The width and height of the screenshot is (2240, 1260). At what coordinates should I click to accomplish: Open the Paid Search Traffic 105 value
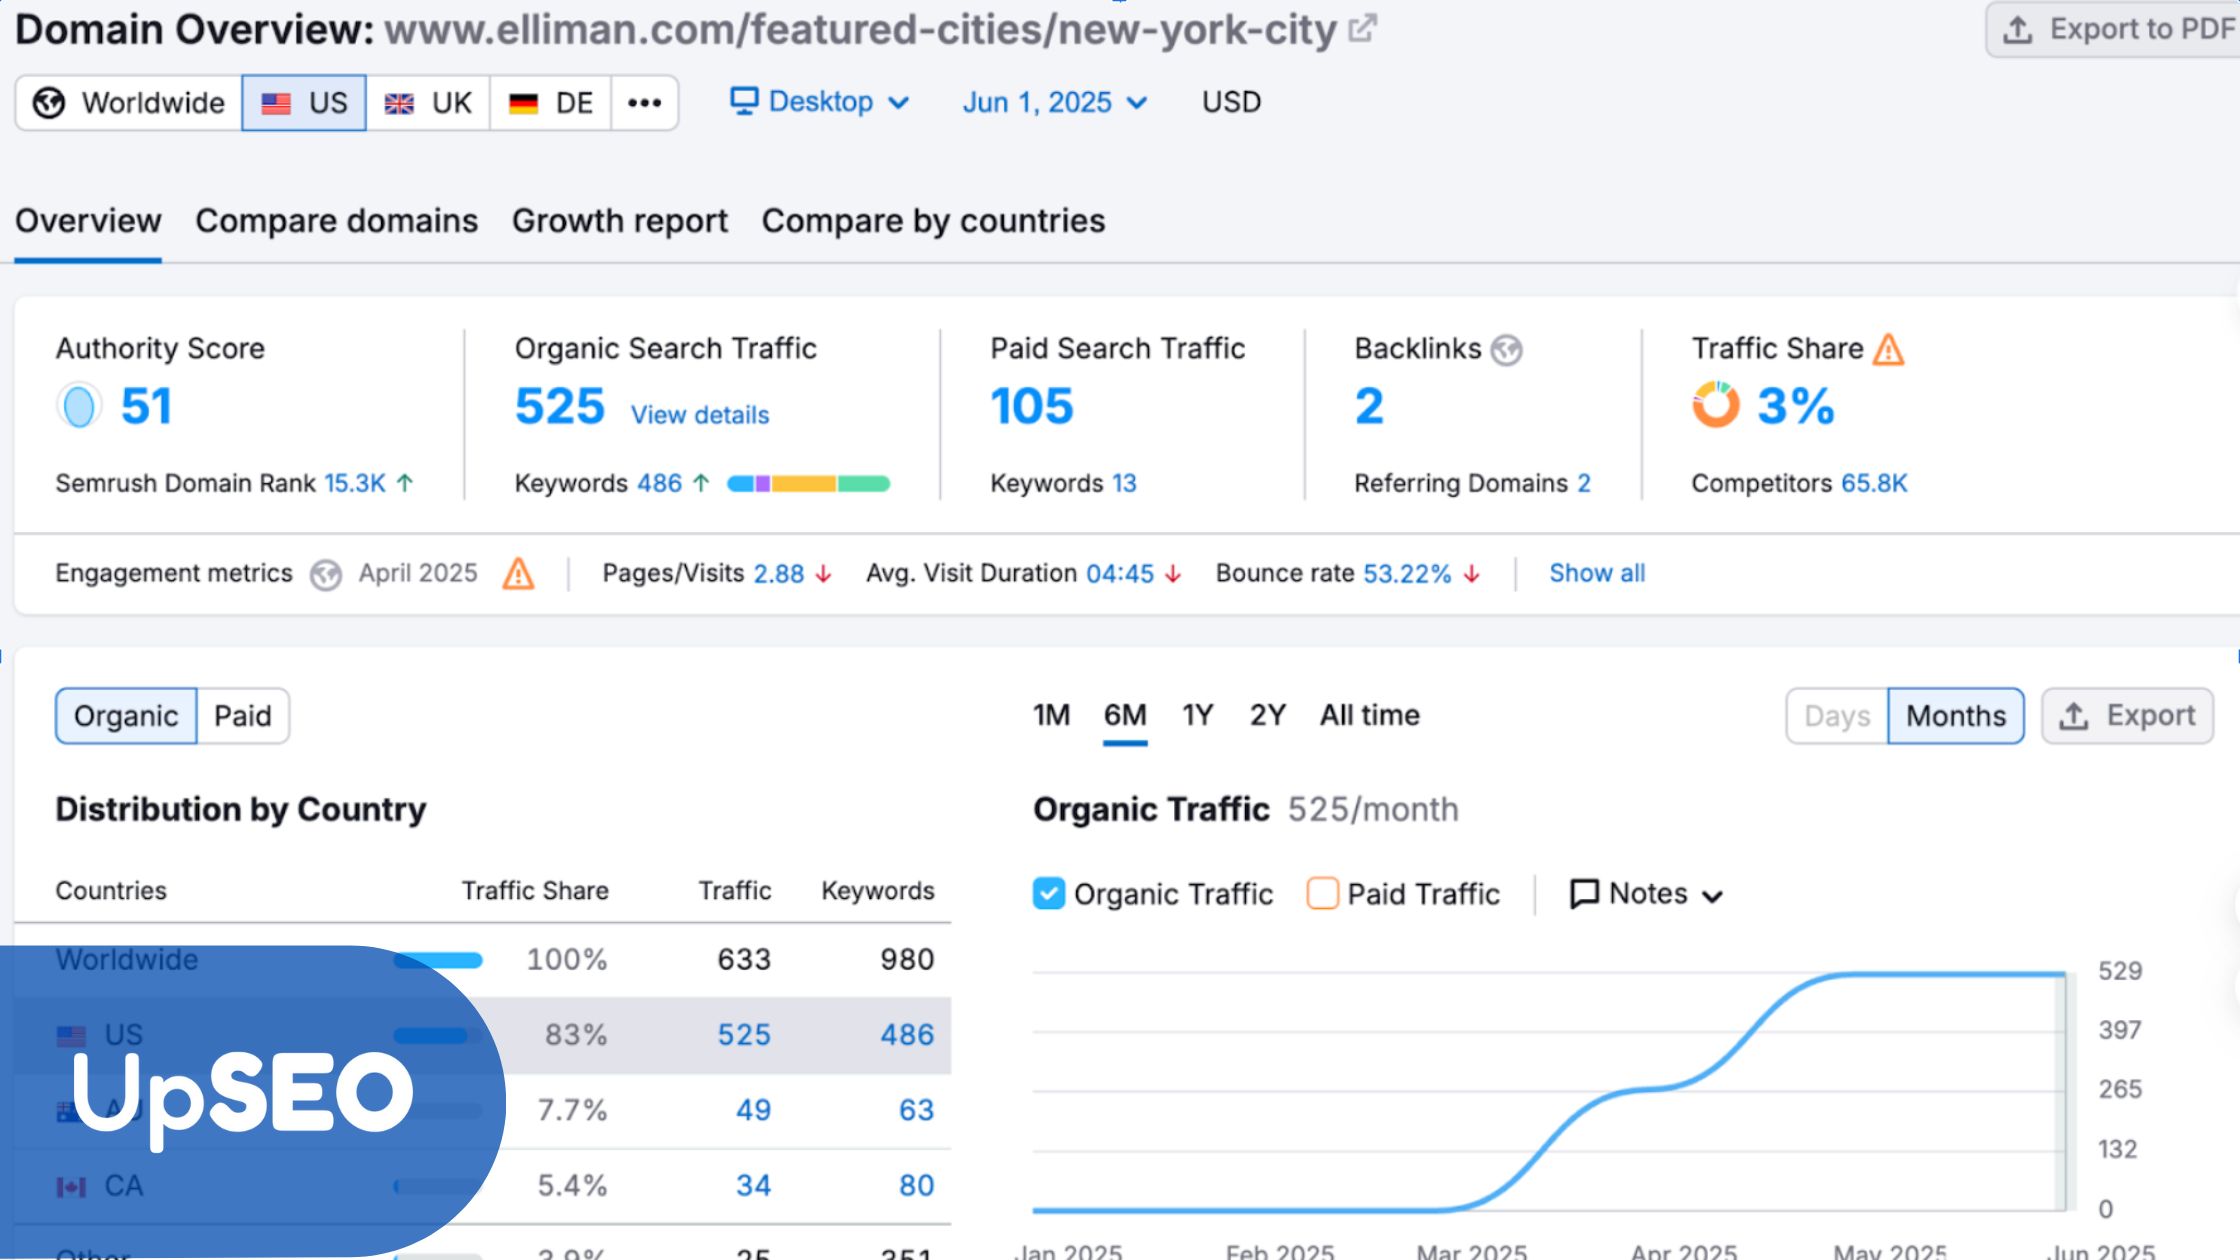coord(1032,406)
